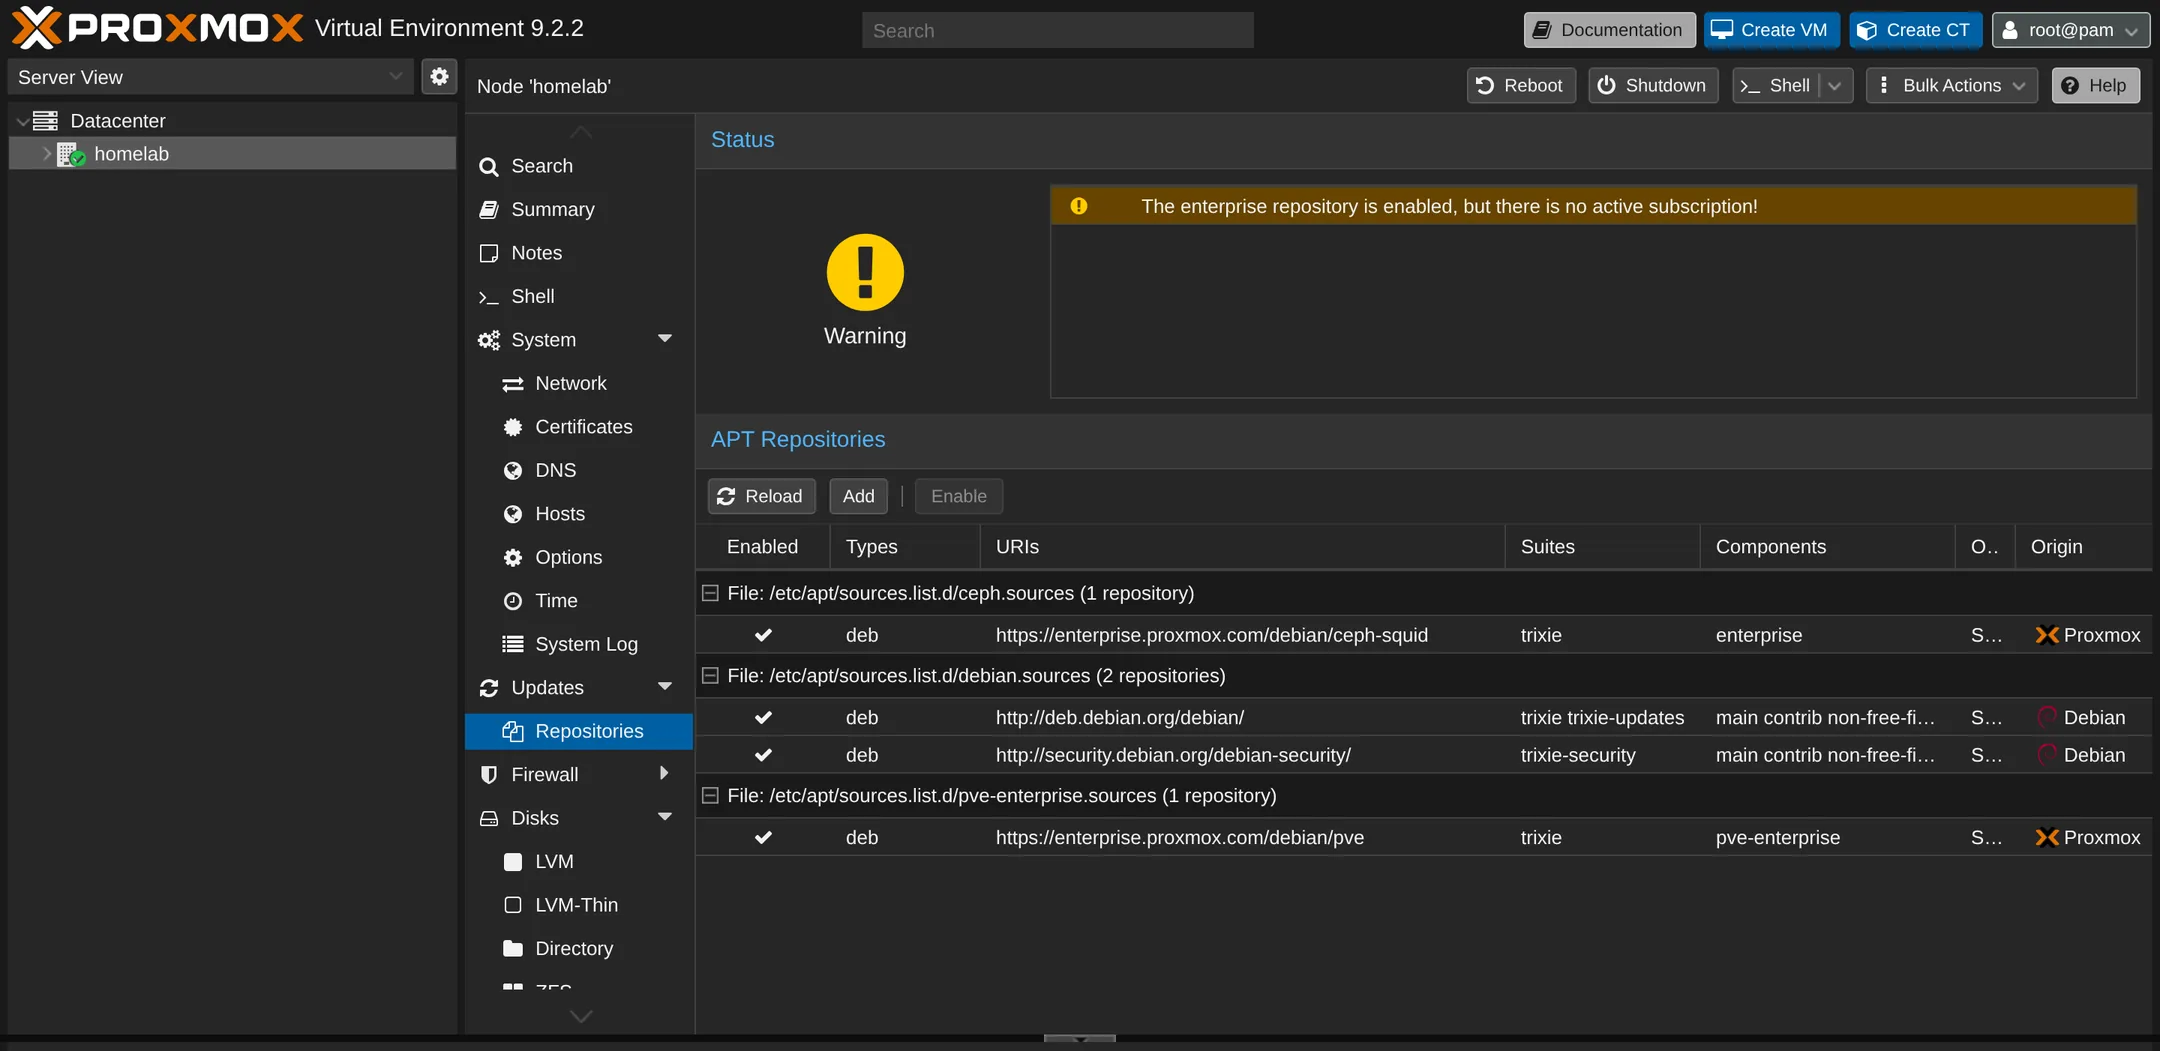
Task: Click the LVM-Thin icon
Action: [513, 905]
